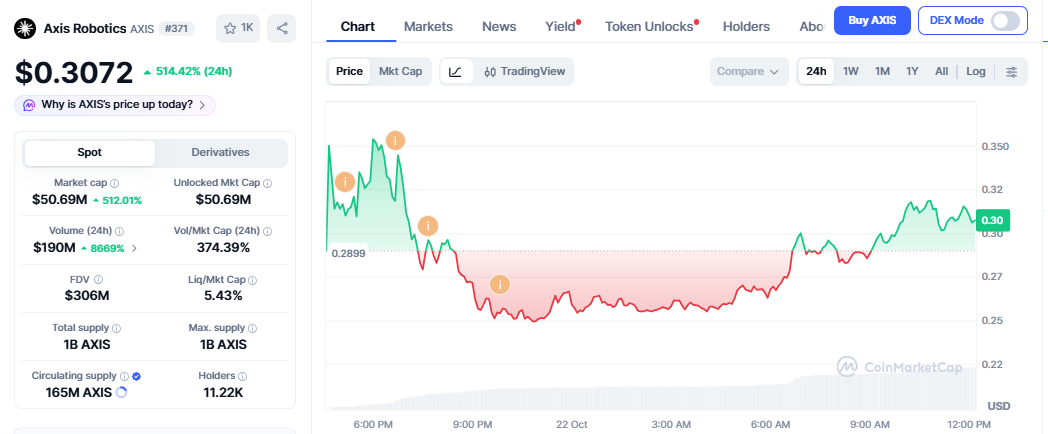Open the News tab
This screenshot has width=1048, height=434.
click(x=499, y=27)
